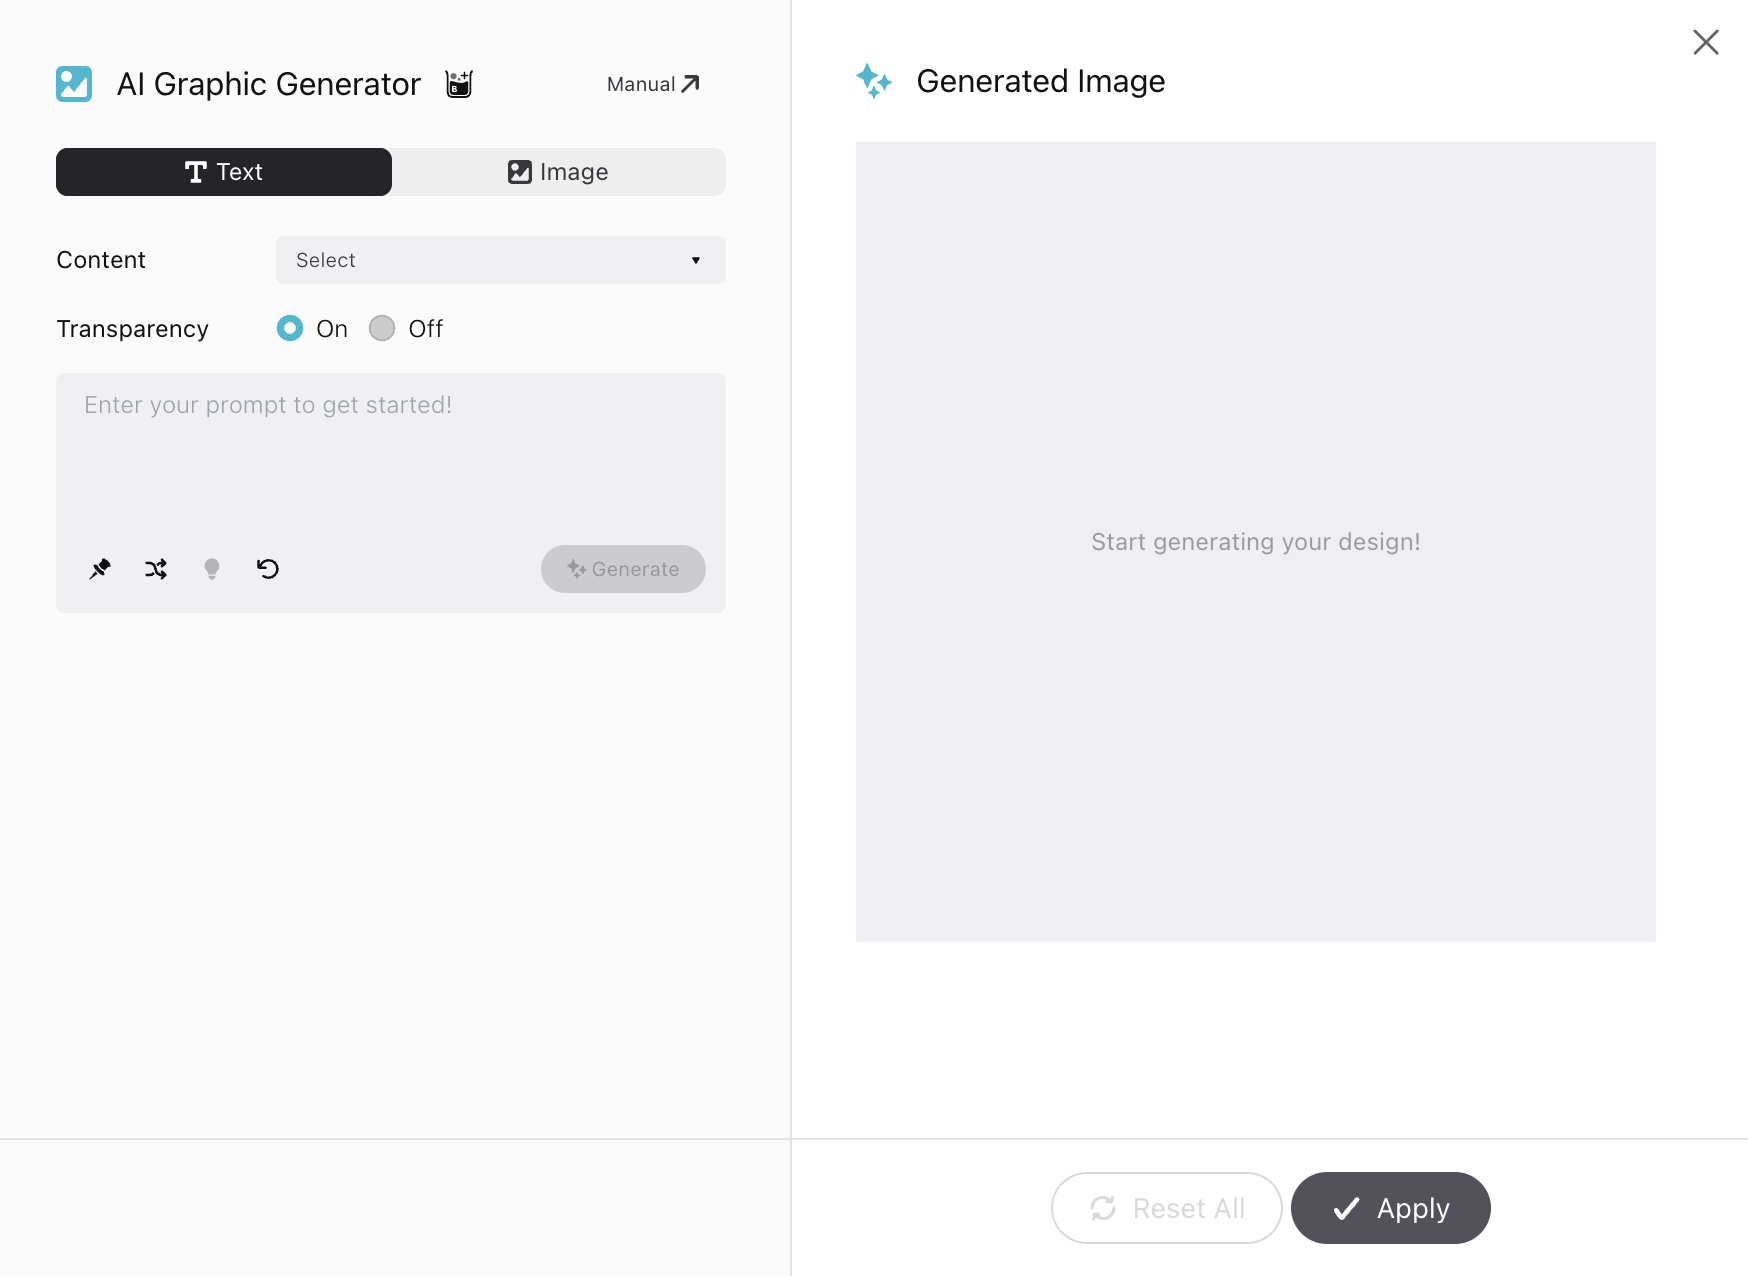This screenshot has width=1748, height=1276.
Task: Click inside the prompt input field
Action: pyautogui.click(x=390, y=450)
